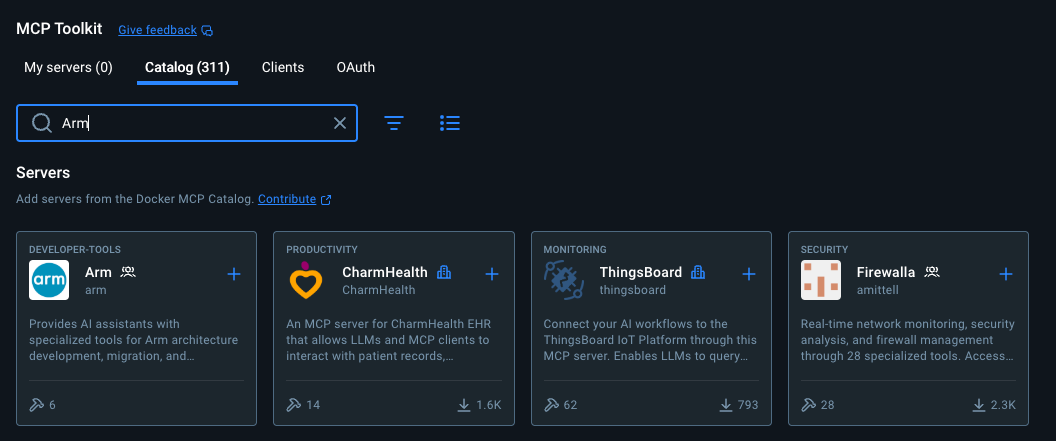Click the ThingsBoard gear logo
The width and height of the screenshot is (1056, 441).
coord(563,280)
